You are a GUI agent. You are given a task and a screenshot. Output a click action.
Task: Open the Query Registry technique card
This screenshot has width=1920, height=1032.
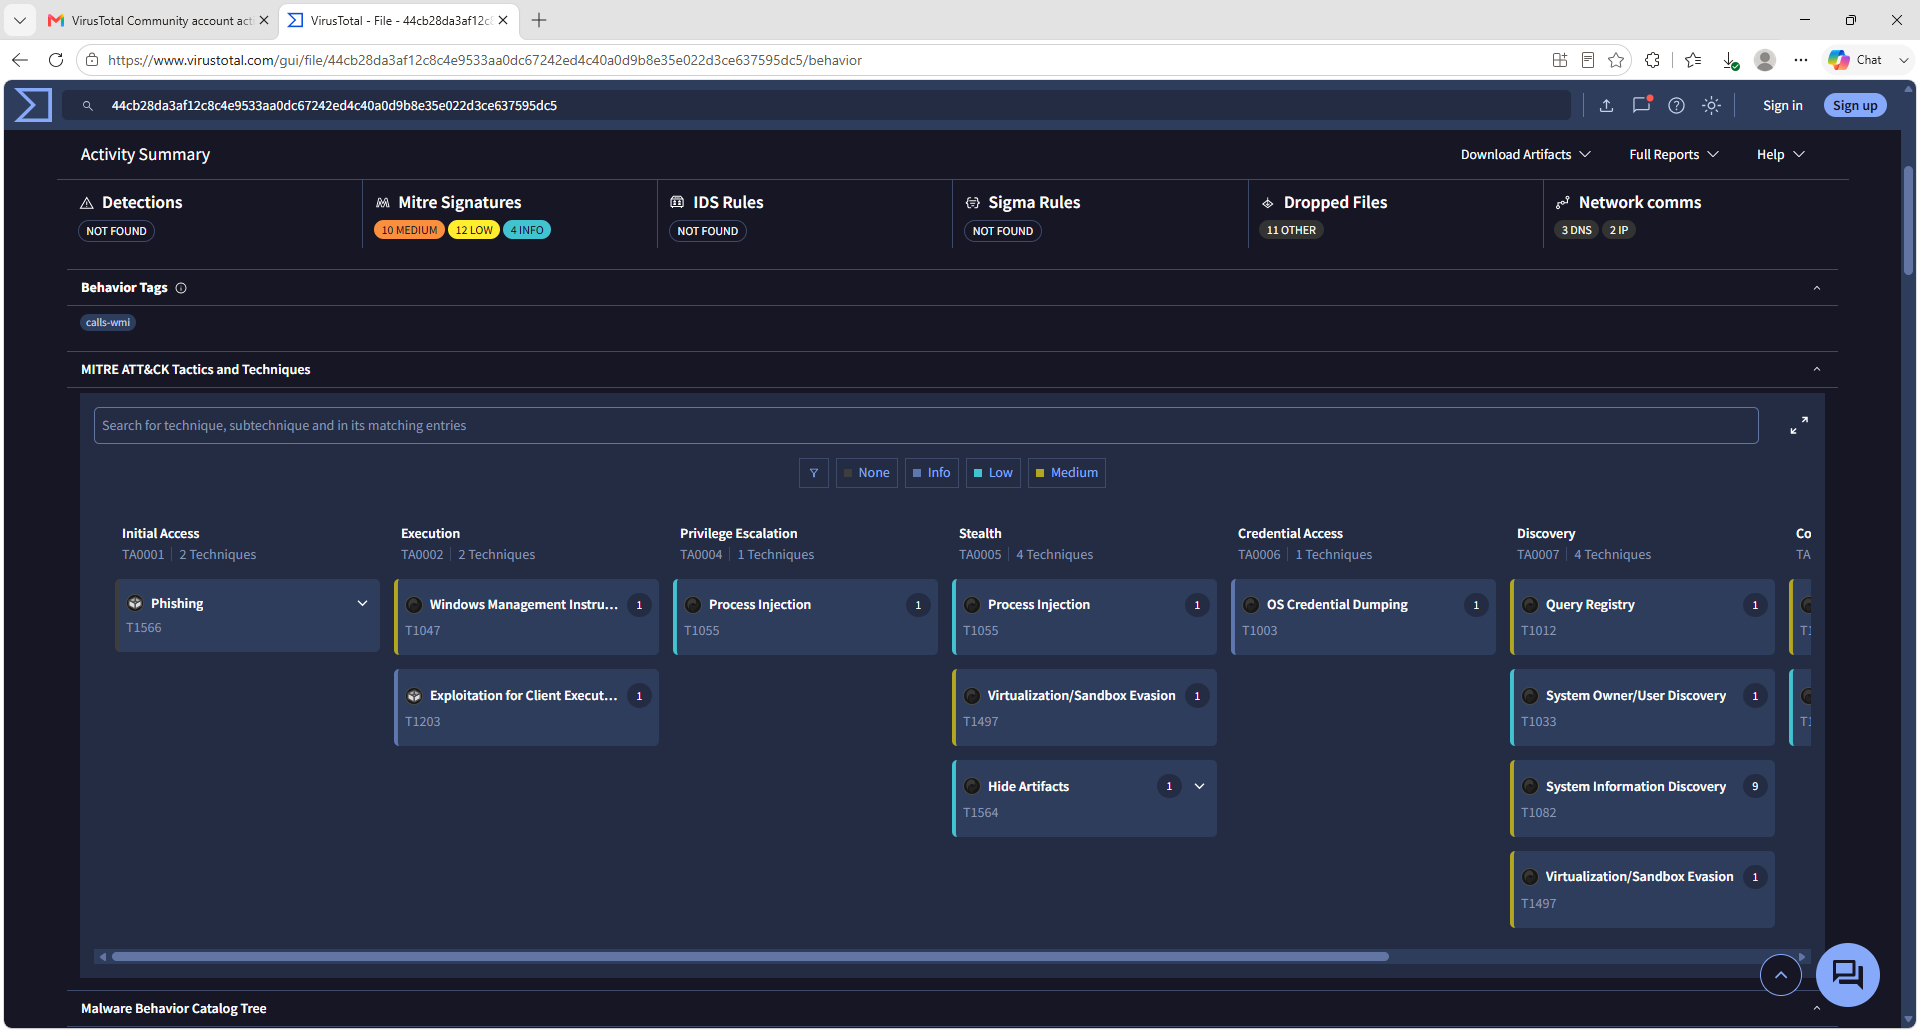point(1642,617)
